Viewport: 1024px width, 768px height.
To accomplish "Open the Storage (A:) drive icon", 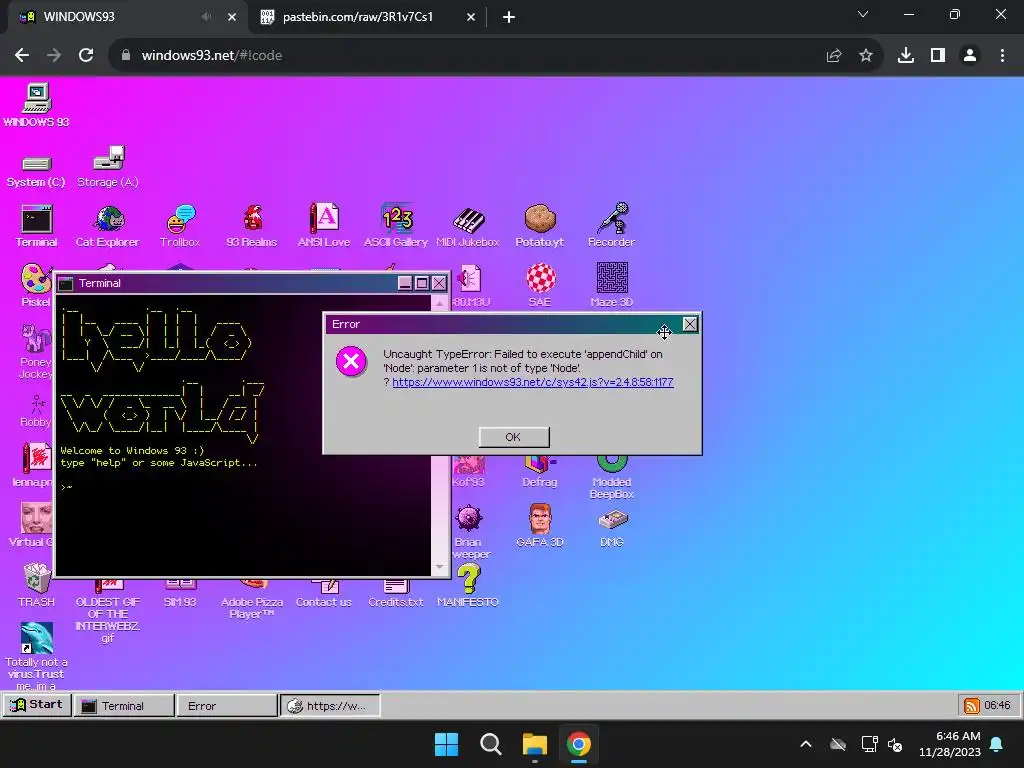I will 108,167.
